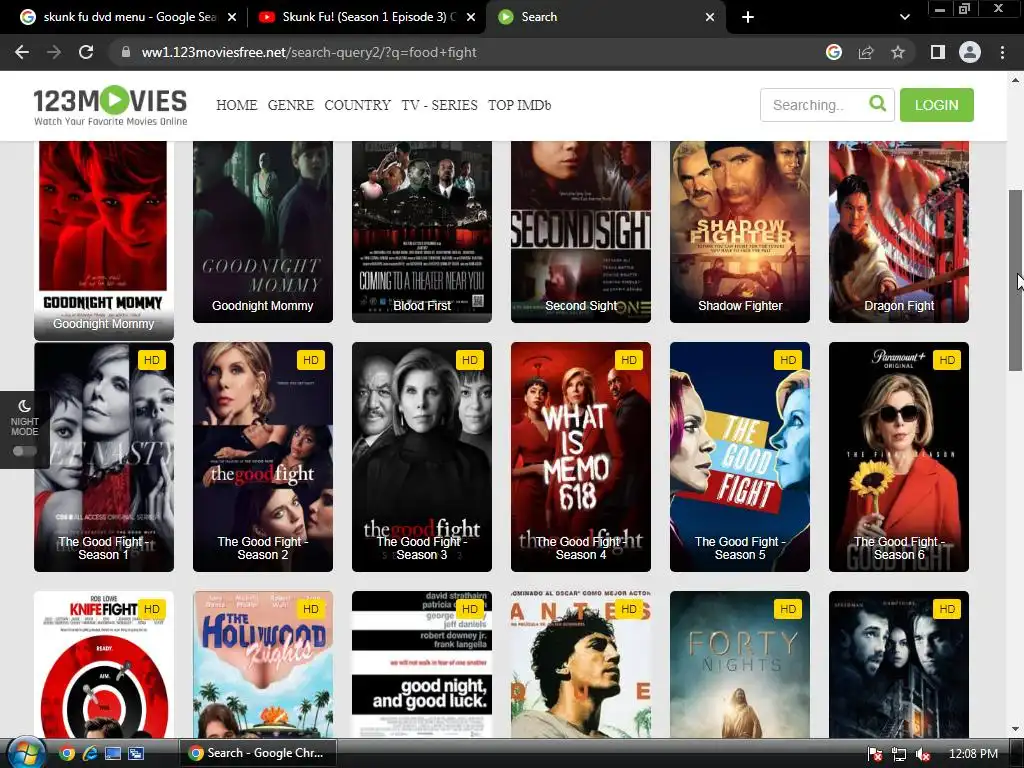View the site lock icon info
Viewport: 1024px width, 768px height.
(x=125, y=52)
